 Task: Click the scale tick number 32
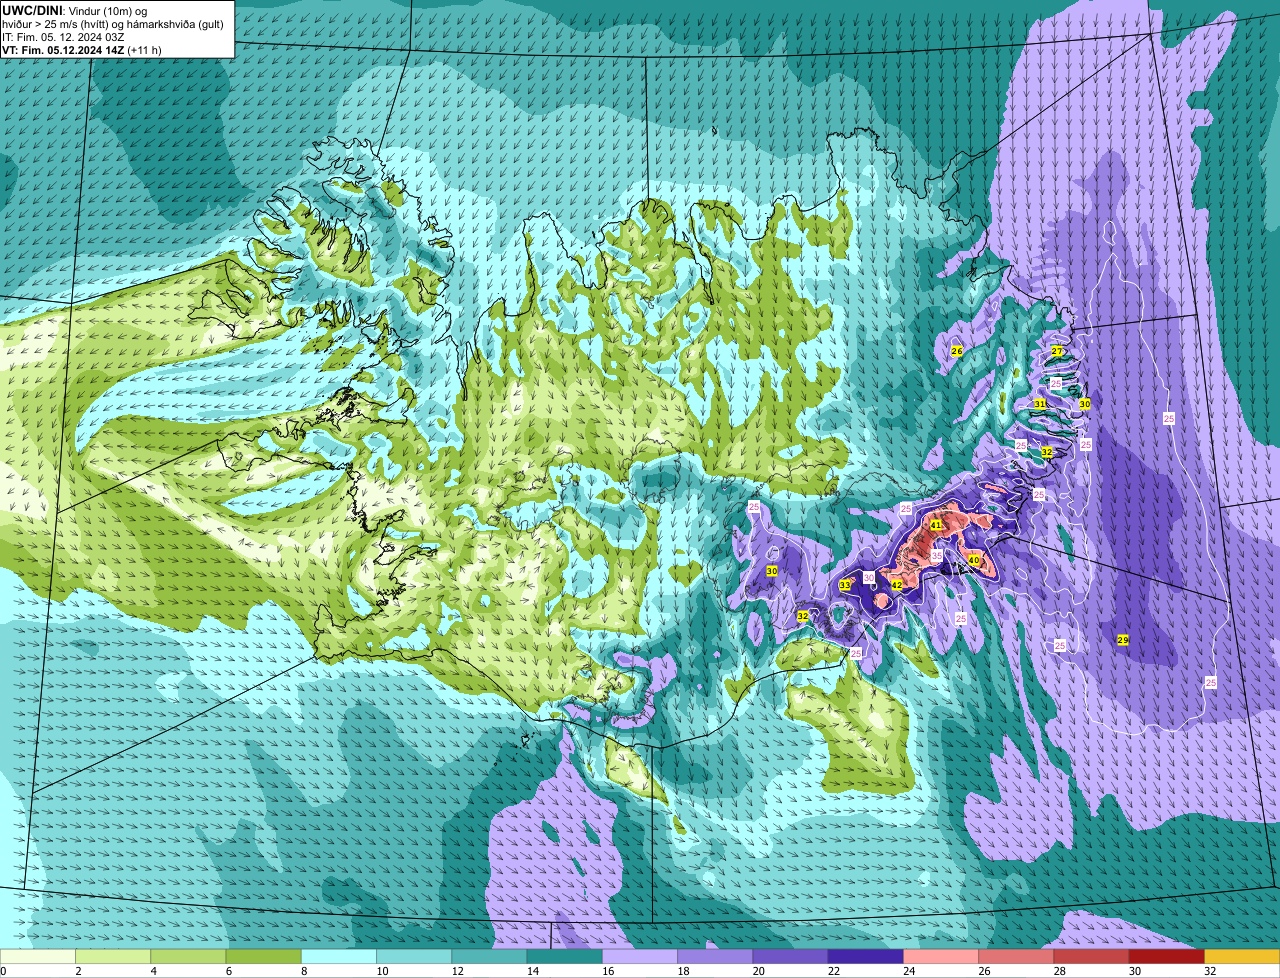[1209, 971]
